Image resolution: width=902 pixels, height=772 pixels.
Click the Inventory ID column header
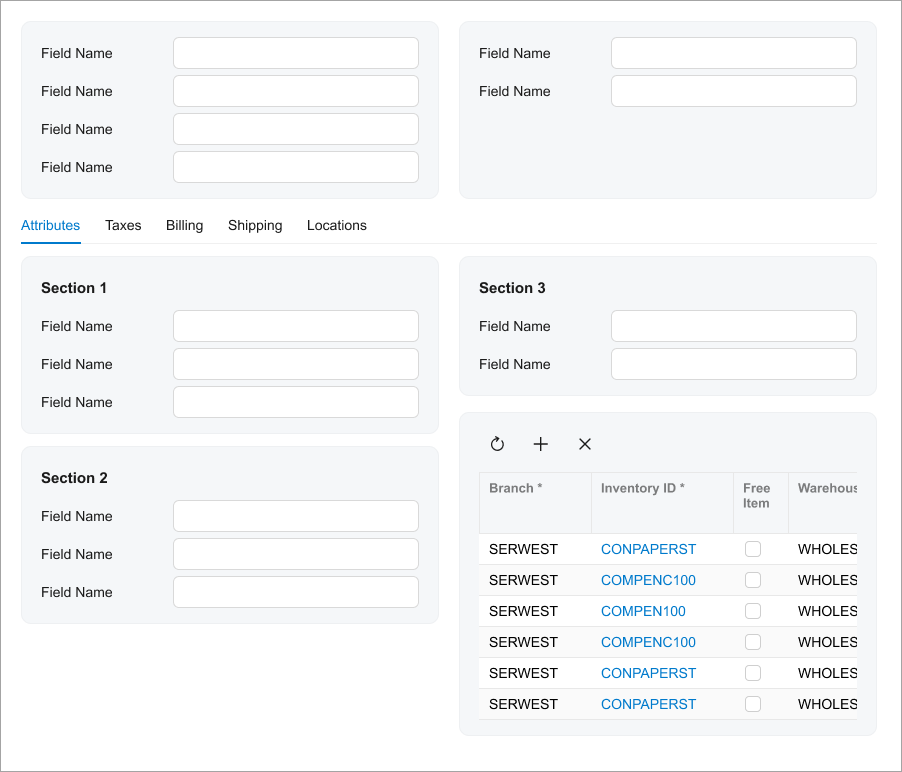pyautogui.click(x=643, y=489)
